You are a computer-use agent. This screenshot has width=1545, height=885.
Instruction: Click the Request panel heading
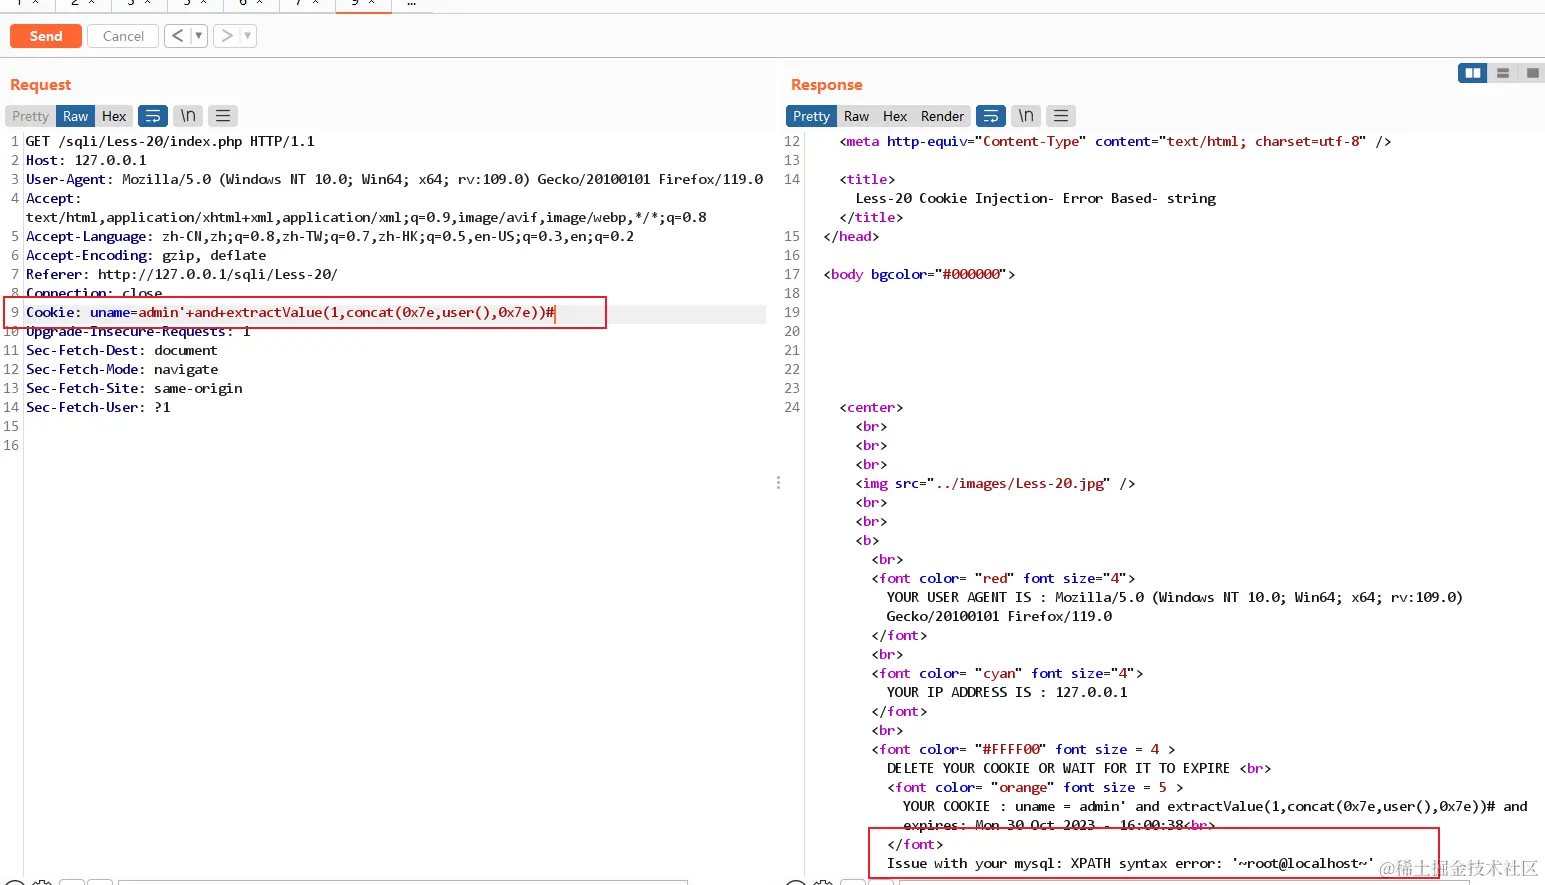click(40, 85)
